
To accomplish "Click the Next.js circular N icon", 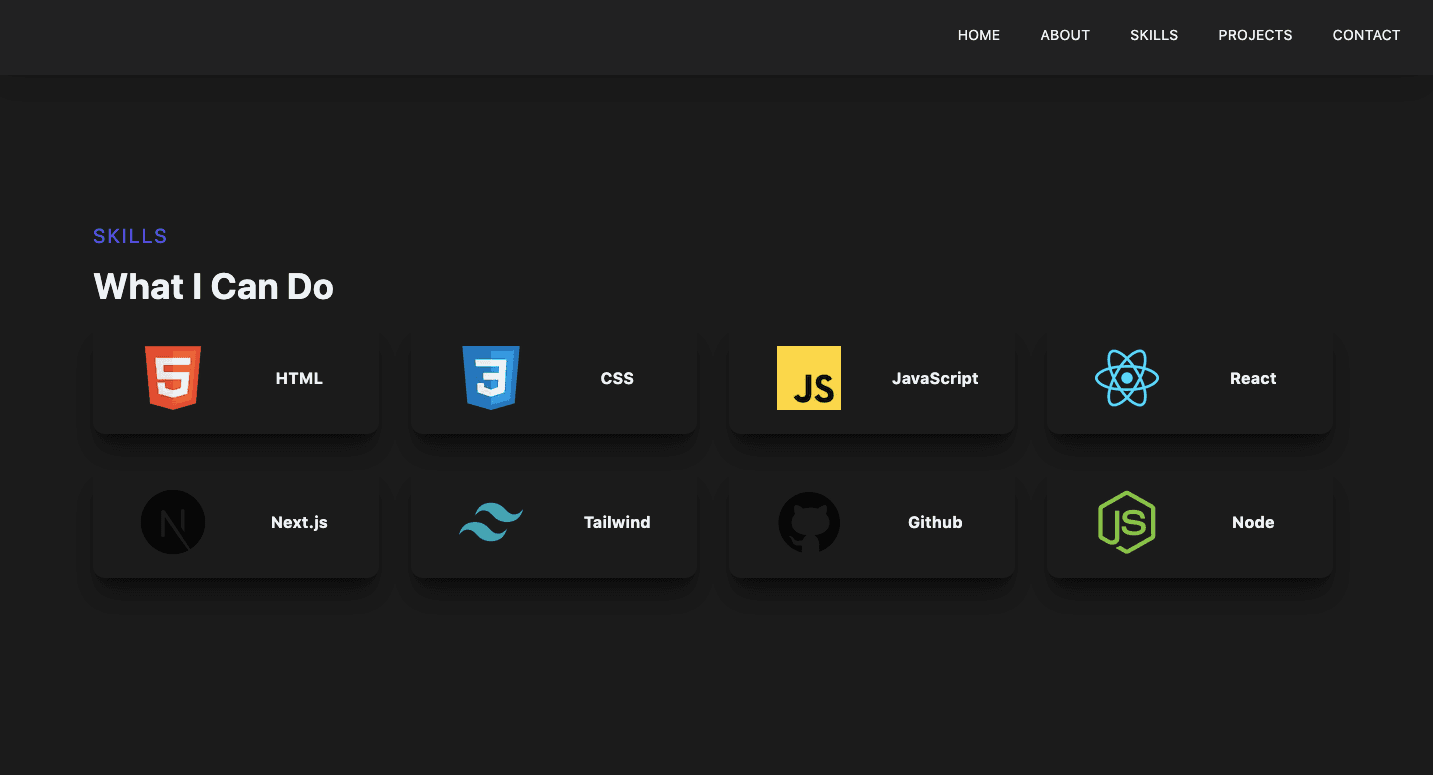I will click(x=173, y=522).
